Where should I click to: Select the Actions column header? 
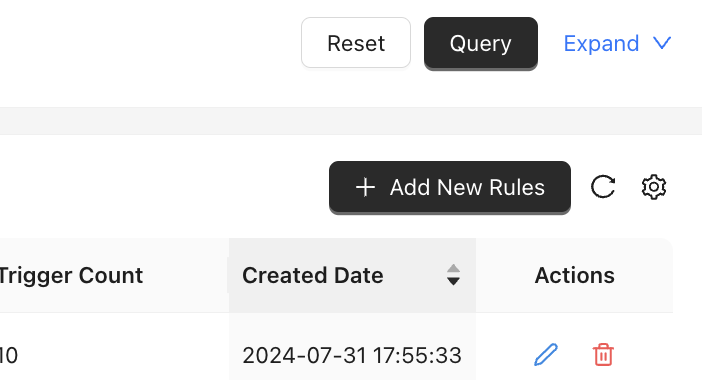(574, 275)
